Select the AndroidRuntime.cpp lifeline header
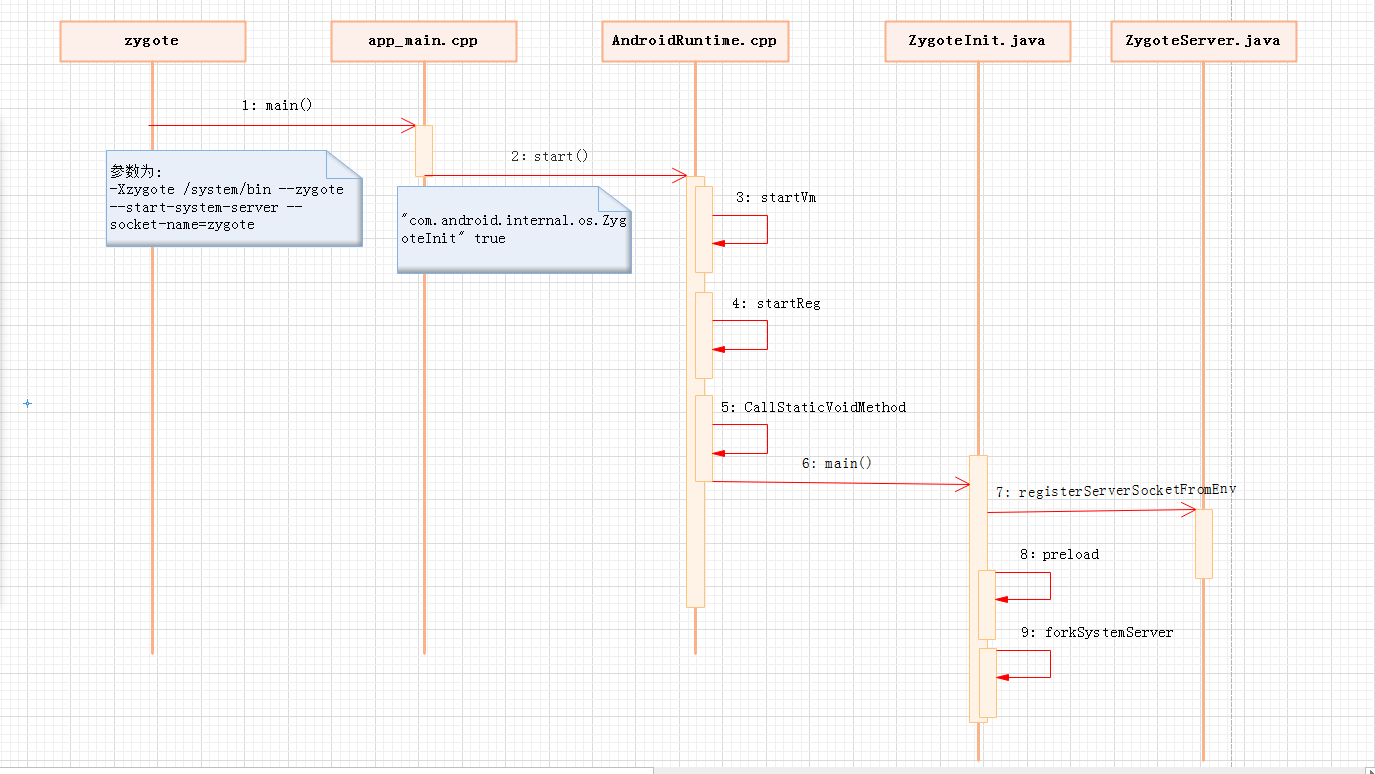Image resolution: width=1375 pixels, height=774 pixels. tap(694, 42)
